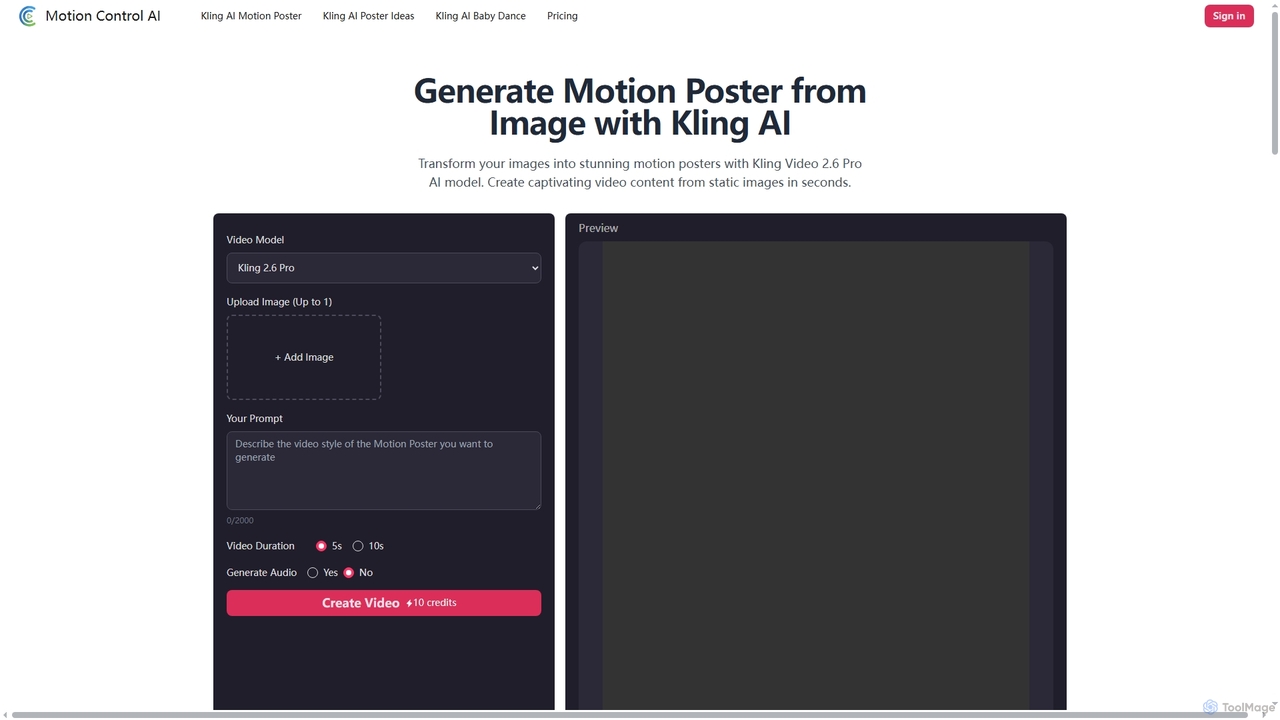Click the Sign in button
1280x720 pixels.
click(1229, 16)
